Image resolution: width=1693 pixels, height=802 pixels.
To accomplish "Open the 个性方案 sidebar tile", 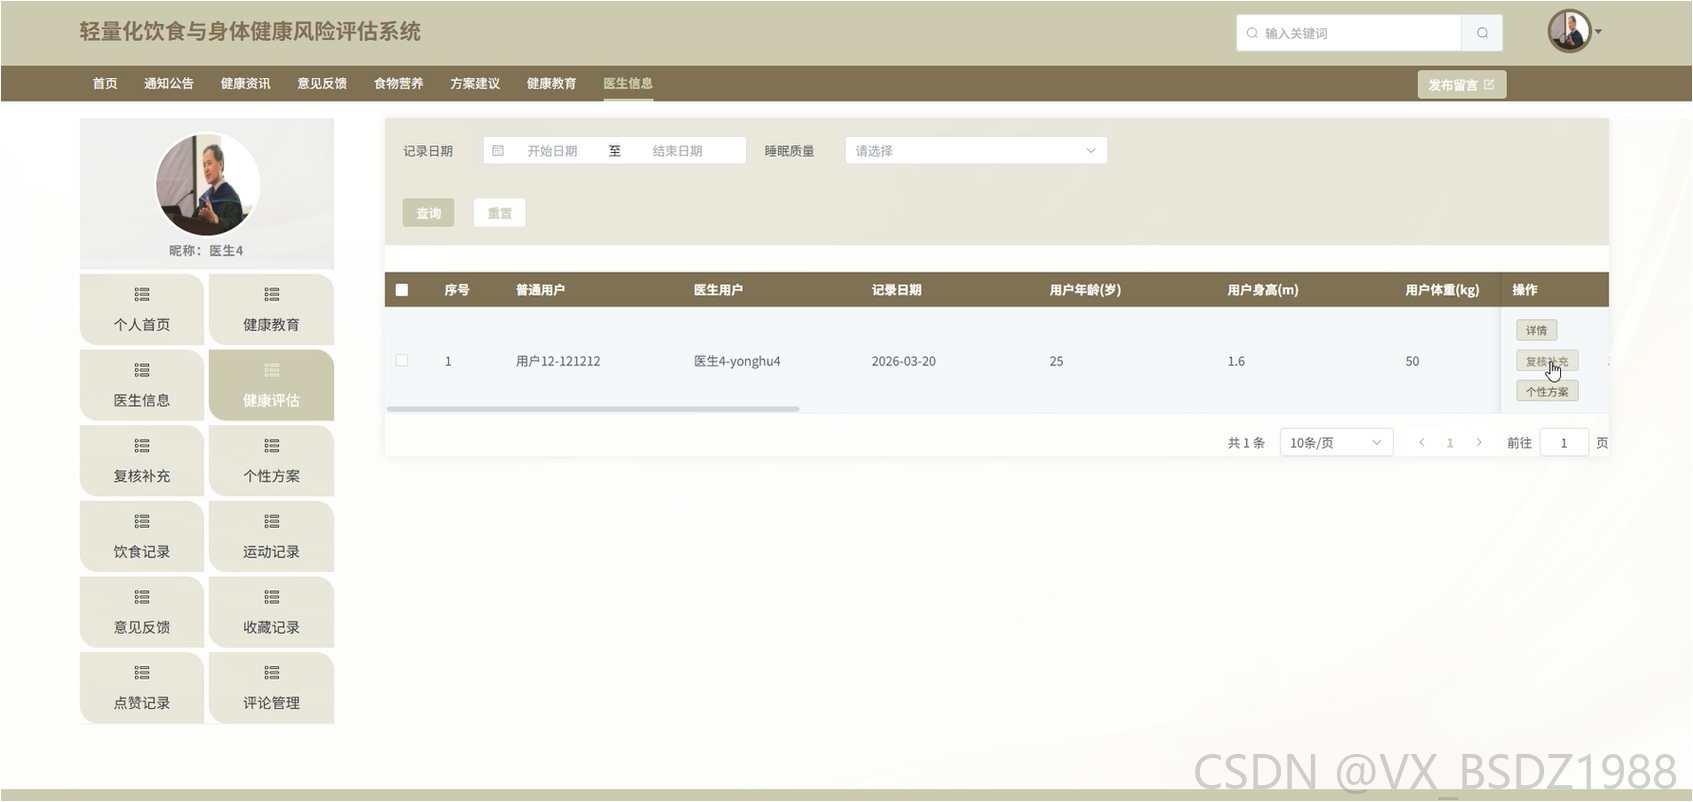I will pos(271,461).
